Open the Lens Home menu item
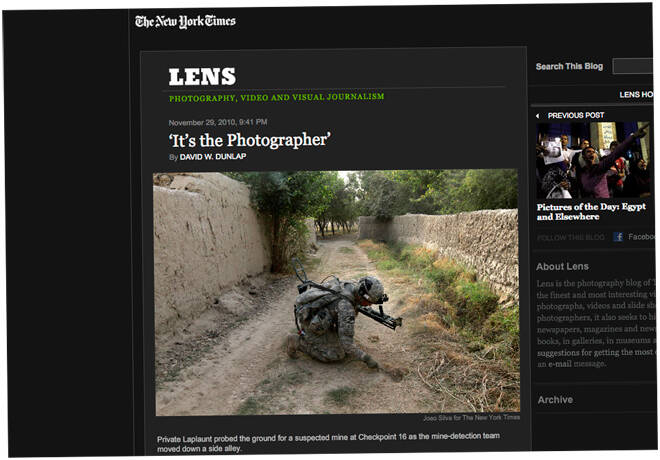660x460 pixels. click(636, 95)
